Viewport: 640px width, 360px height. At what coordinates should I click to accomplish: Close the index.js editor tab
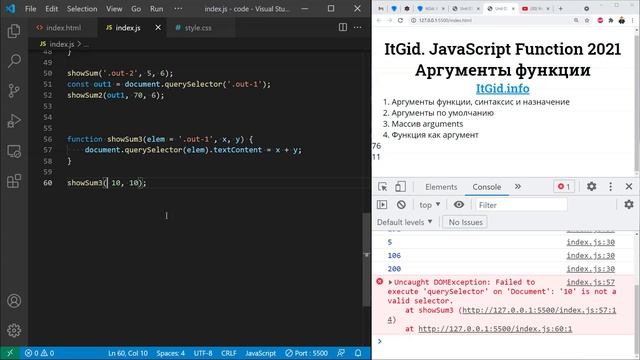click(x=158, y=27)
